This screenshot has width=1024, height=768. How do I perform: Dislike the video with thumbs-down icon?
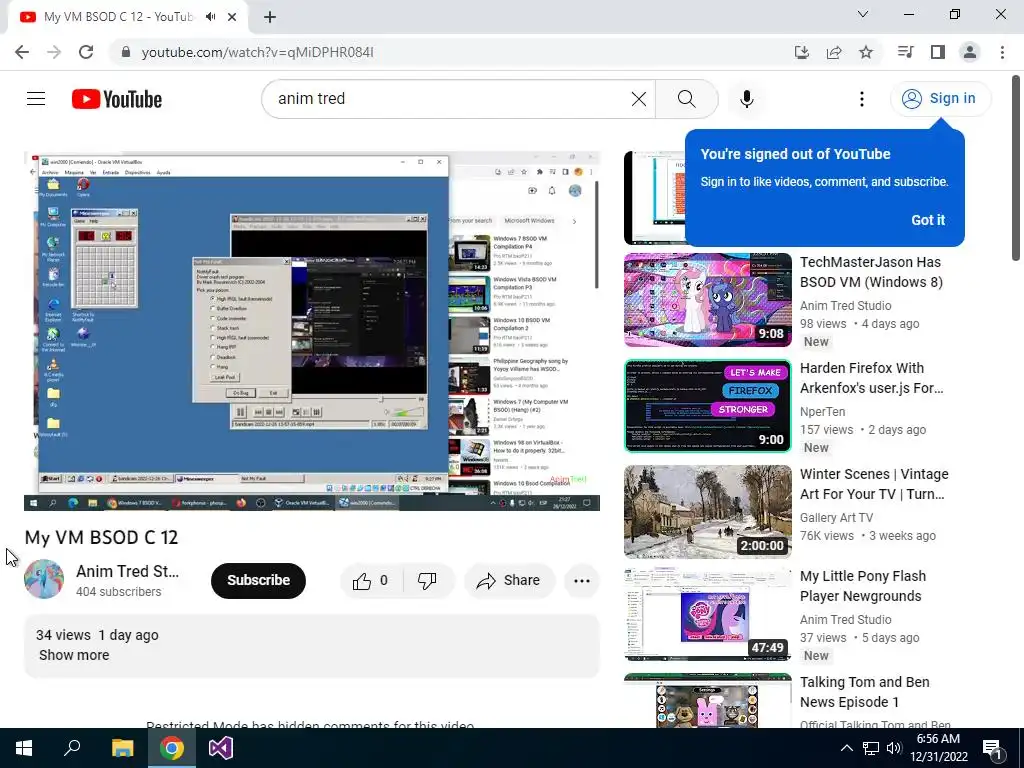(x=427, y=581)
